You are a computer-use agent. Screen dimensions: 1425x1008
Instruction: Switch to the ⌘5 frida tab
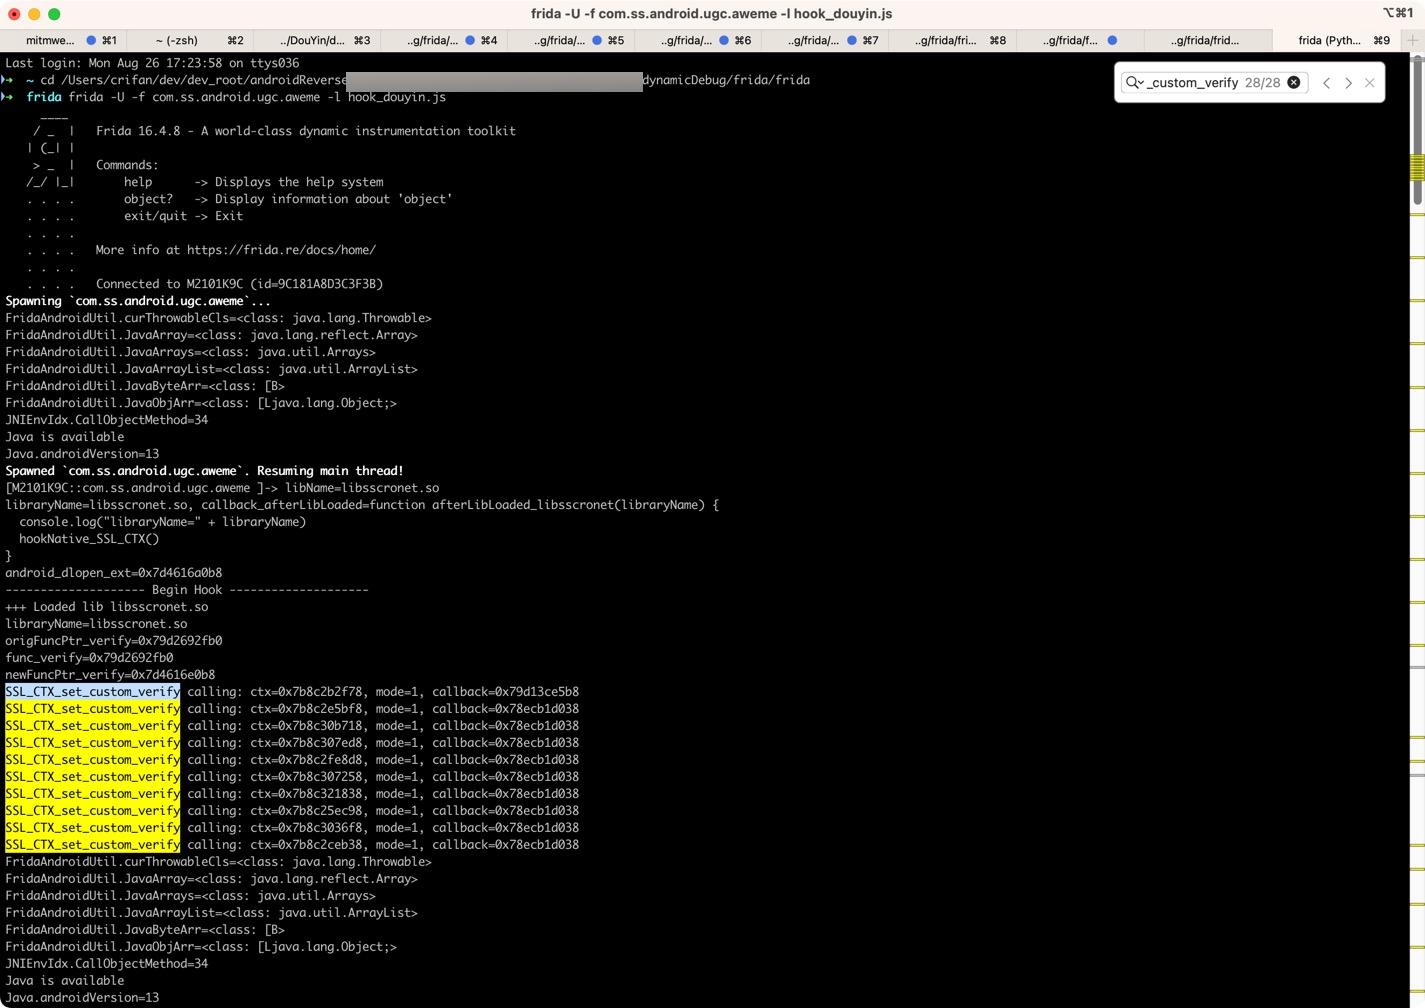[571, 40]
